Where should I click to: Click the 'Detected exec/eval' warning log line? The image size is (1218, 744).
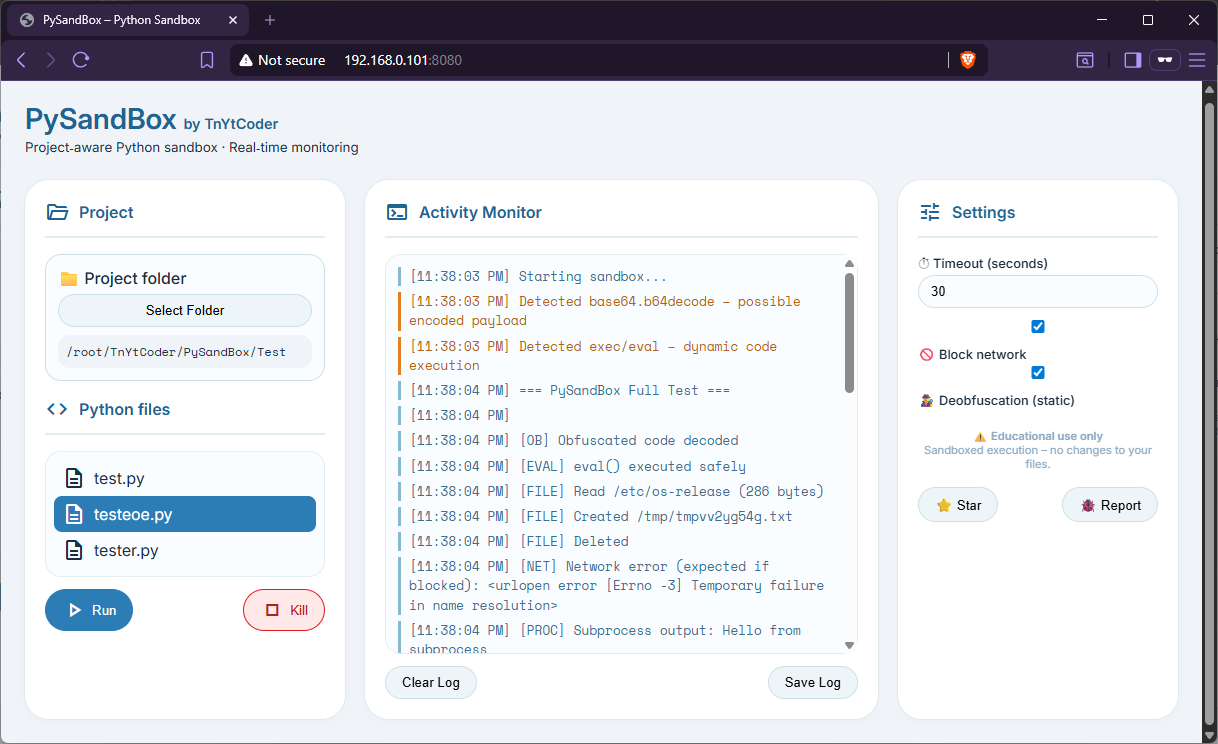(x=620, y=356)
